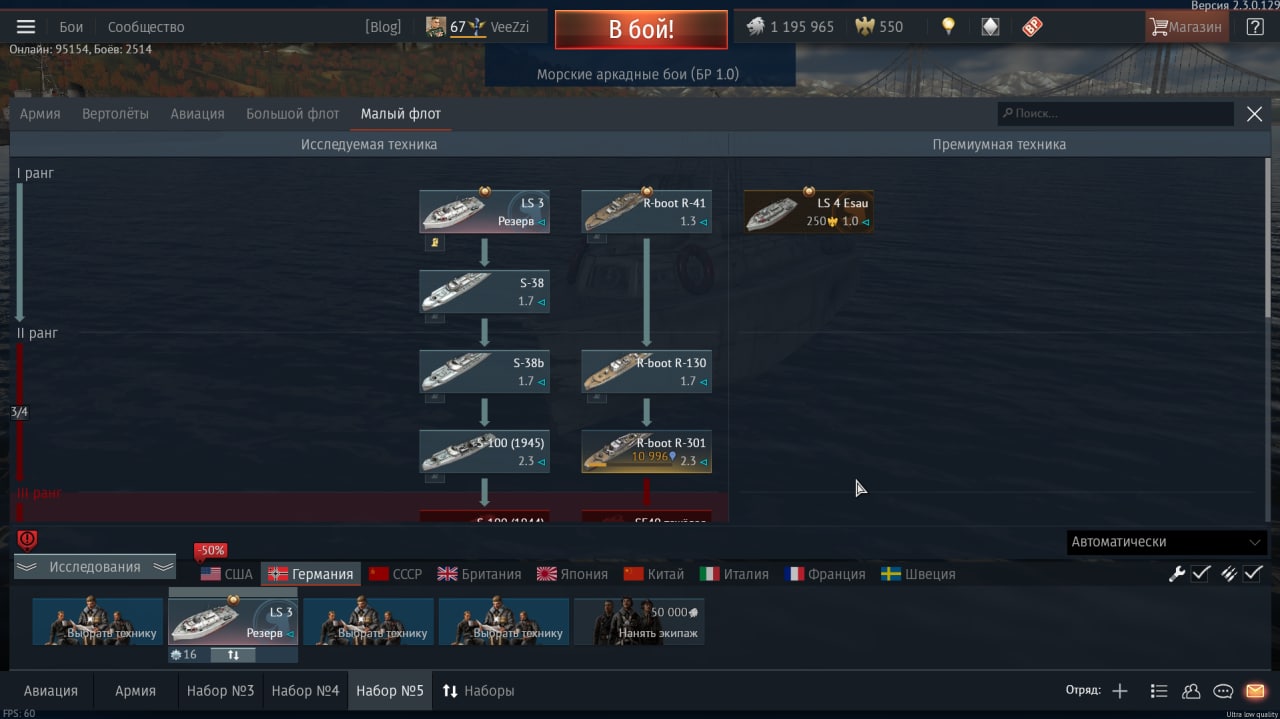Open the squad contacts list icon
This screenshot has width=1280, height=719.
pos(1191,691)
